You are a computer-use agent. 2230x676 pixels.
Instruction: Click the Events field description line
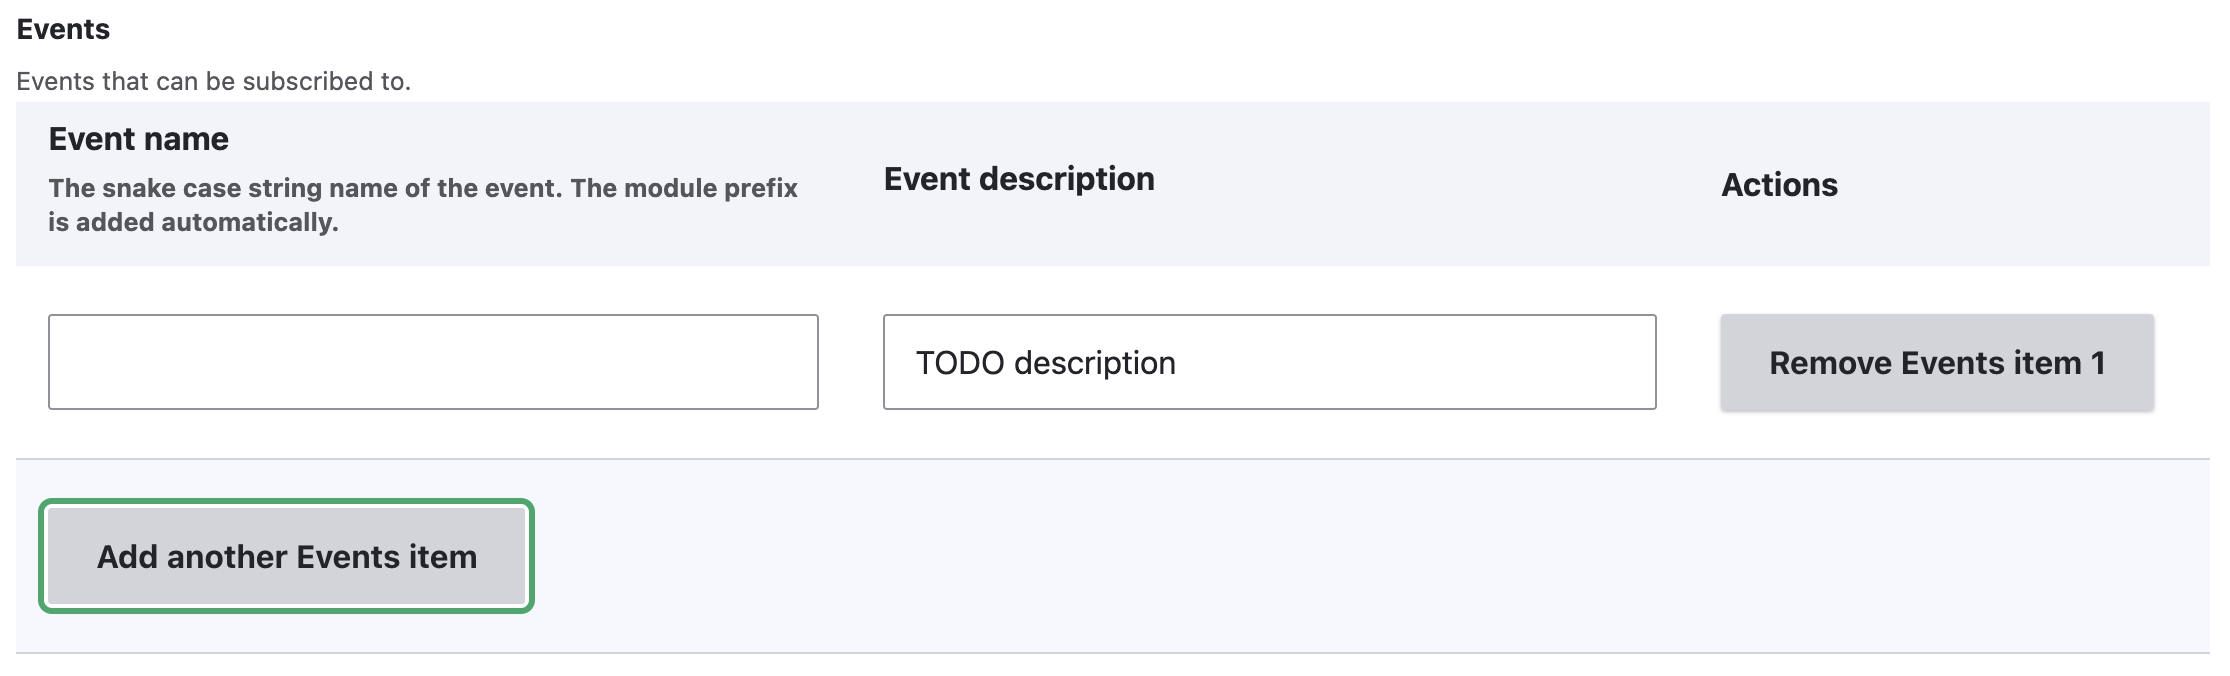(x=213, y=81)
